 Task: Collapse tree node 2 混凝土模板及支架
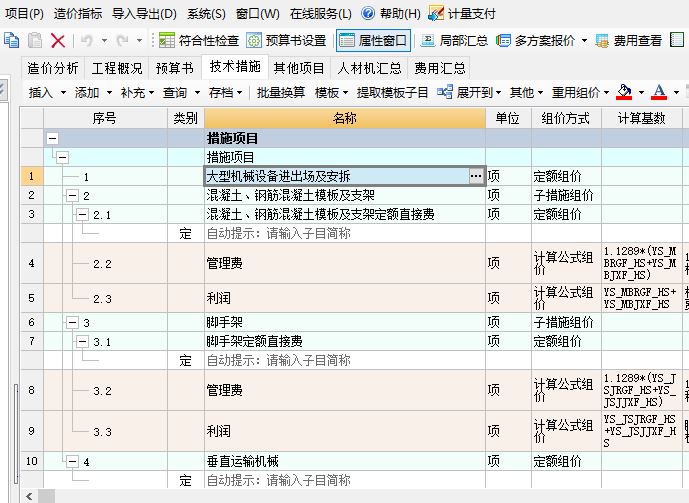[73, 195]
